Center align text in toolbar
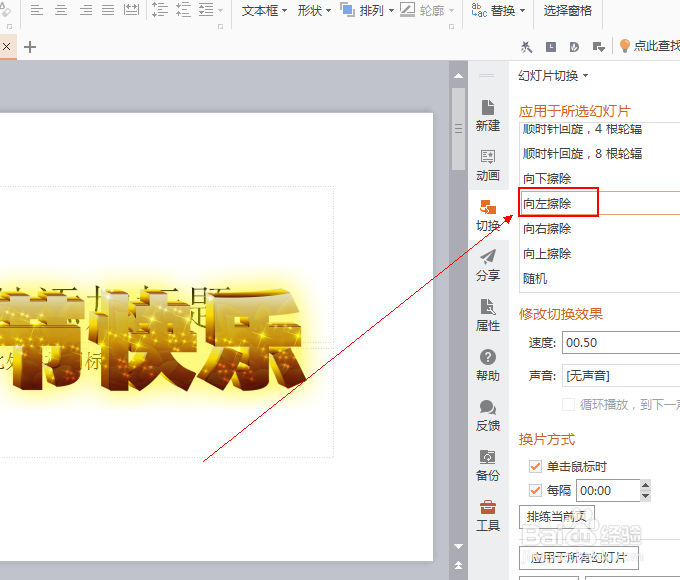 click(x=61, y=10)
